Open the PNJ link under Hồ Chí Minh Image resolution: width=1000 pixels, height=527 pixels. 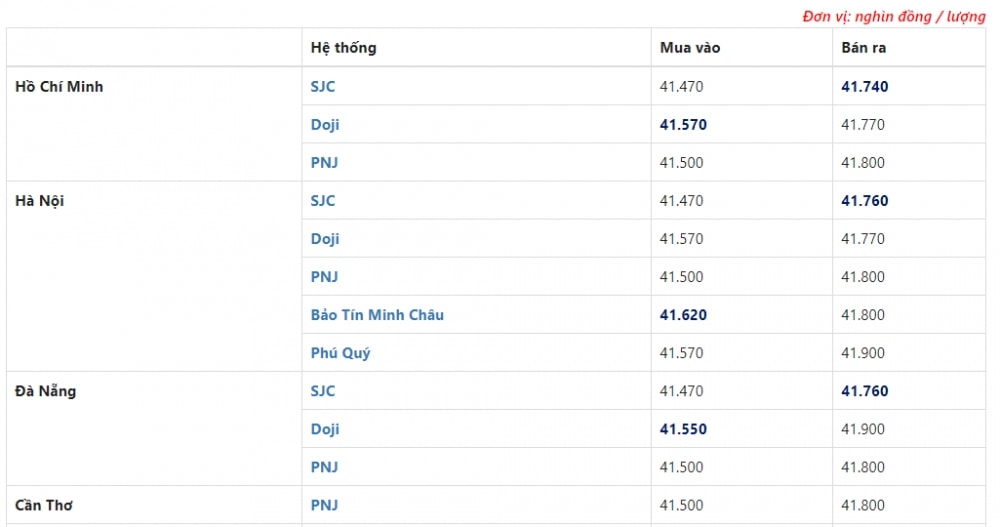(x=324, y=163)
